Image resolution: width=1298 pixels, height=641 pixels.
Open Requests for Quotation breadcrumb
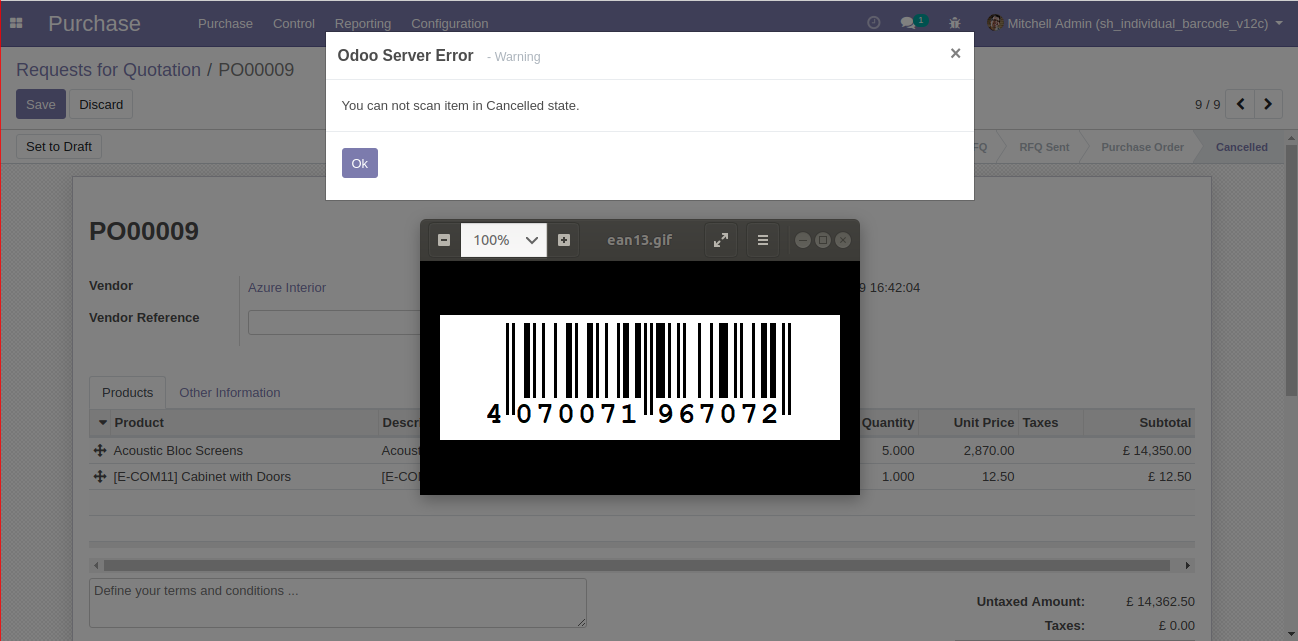(x=108, y=70)
